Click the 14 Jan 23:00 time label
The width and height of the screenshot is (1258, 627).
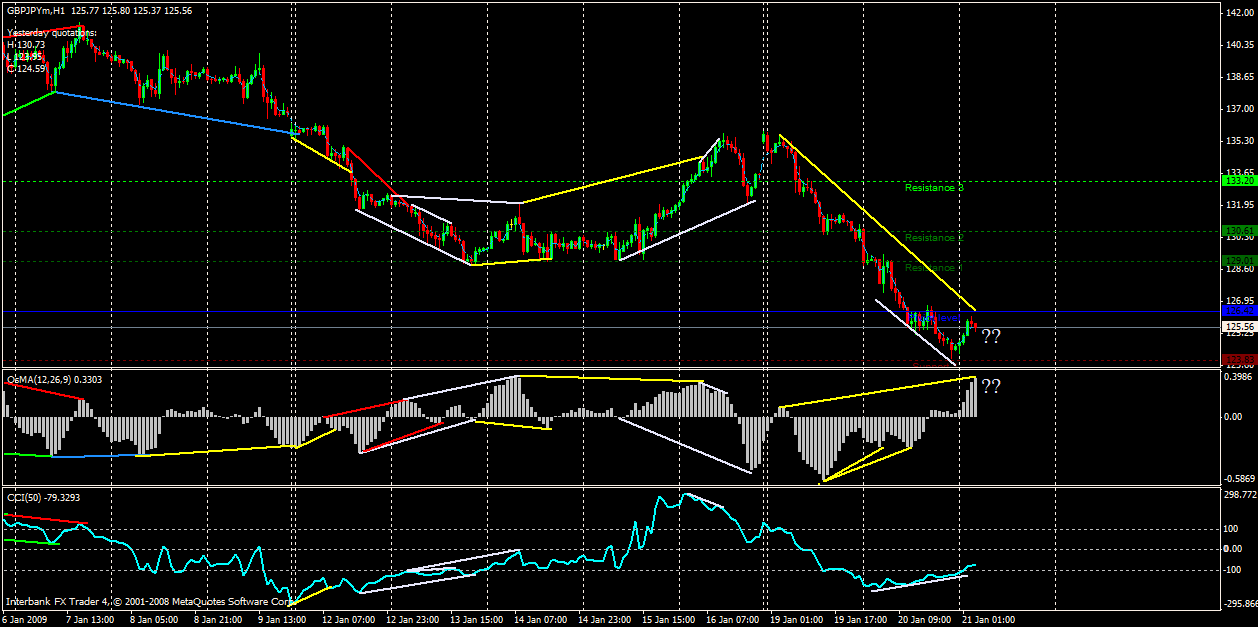coord(603,619)
